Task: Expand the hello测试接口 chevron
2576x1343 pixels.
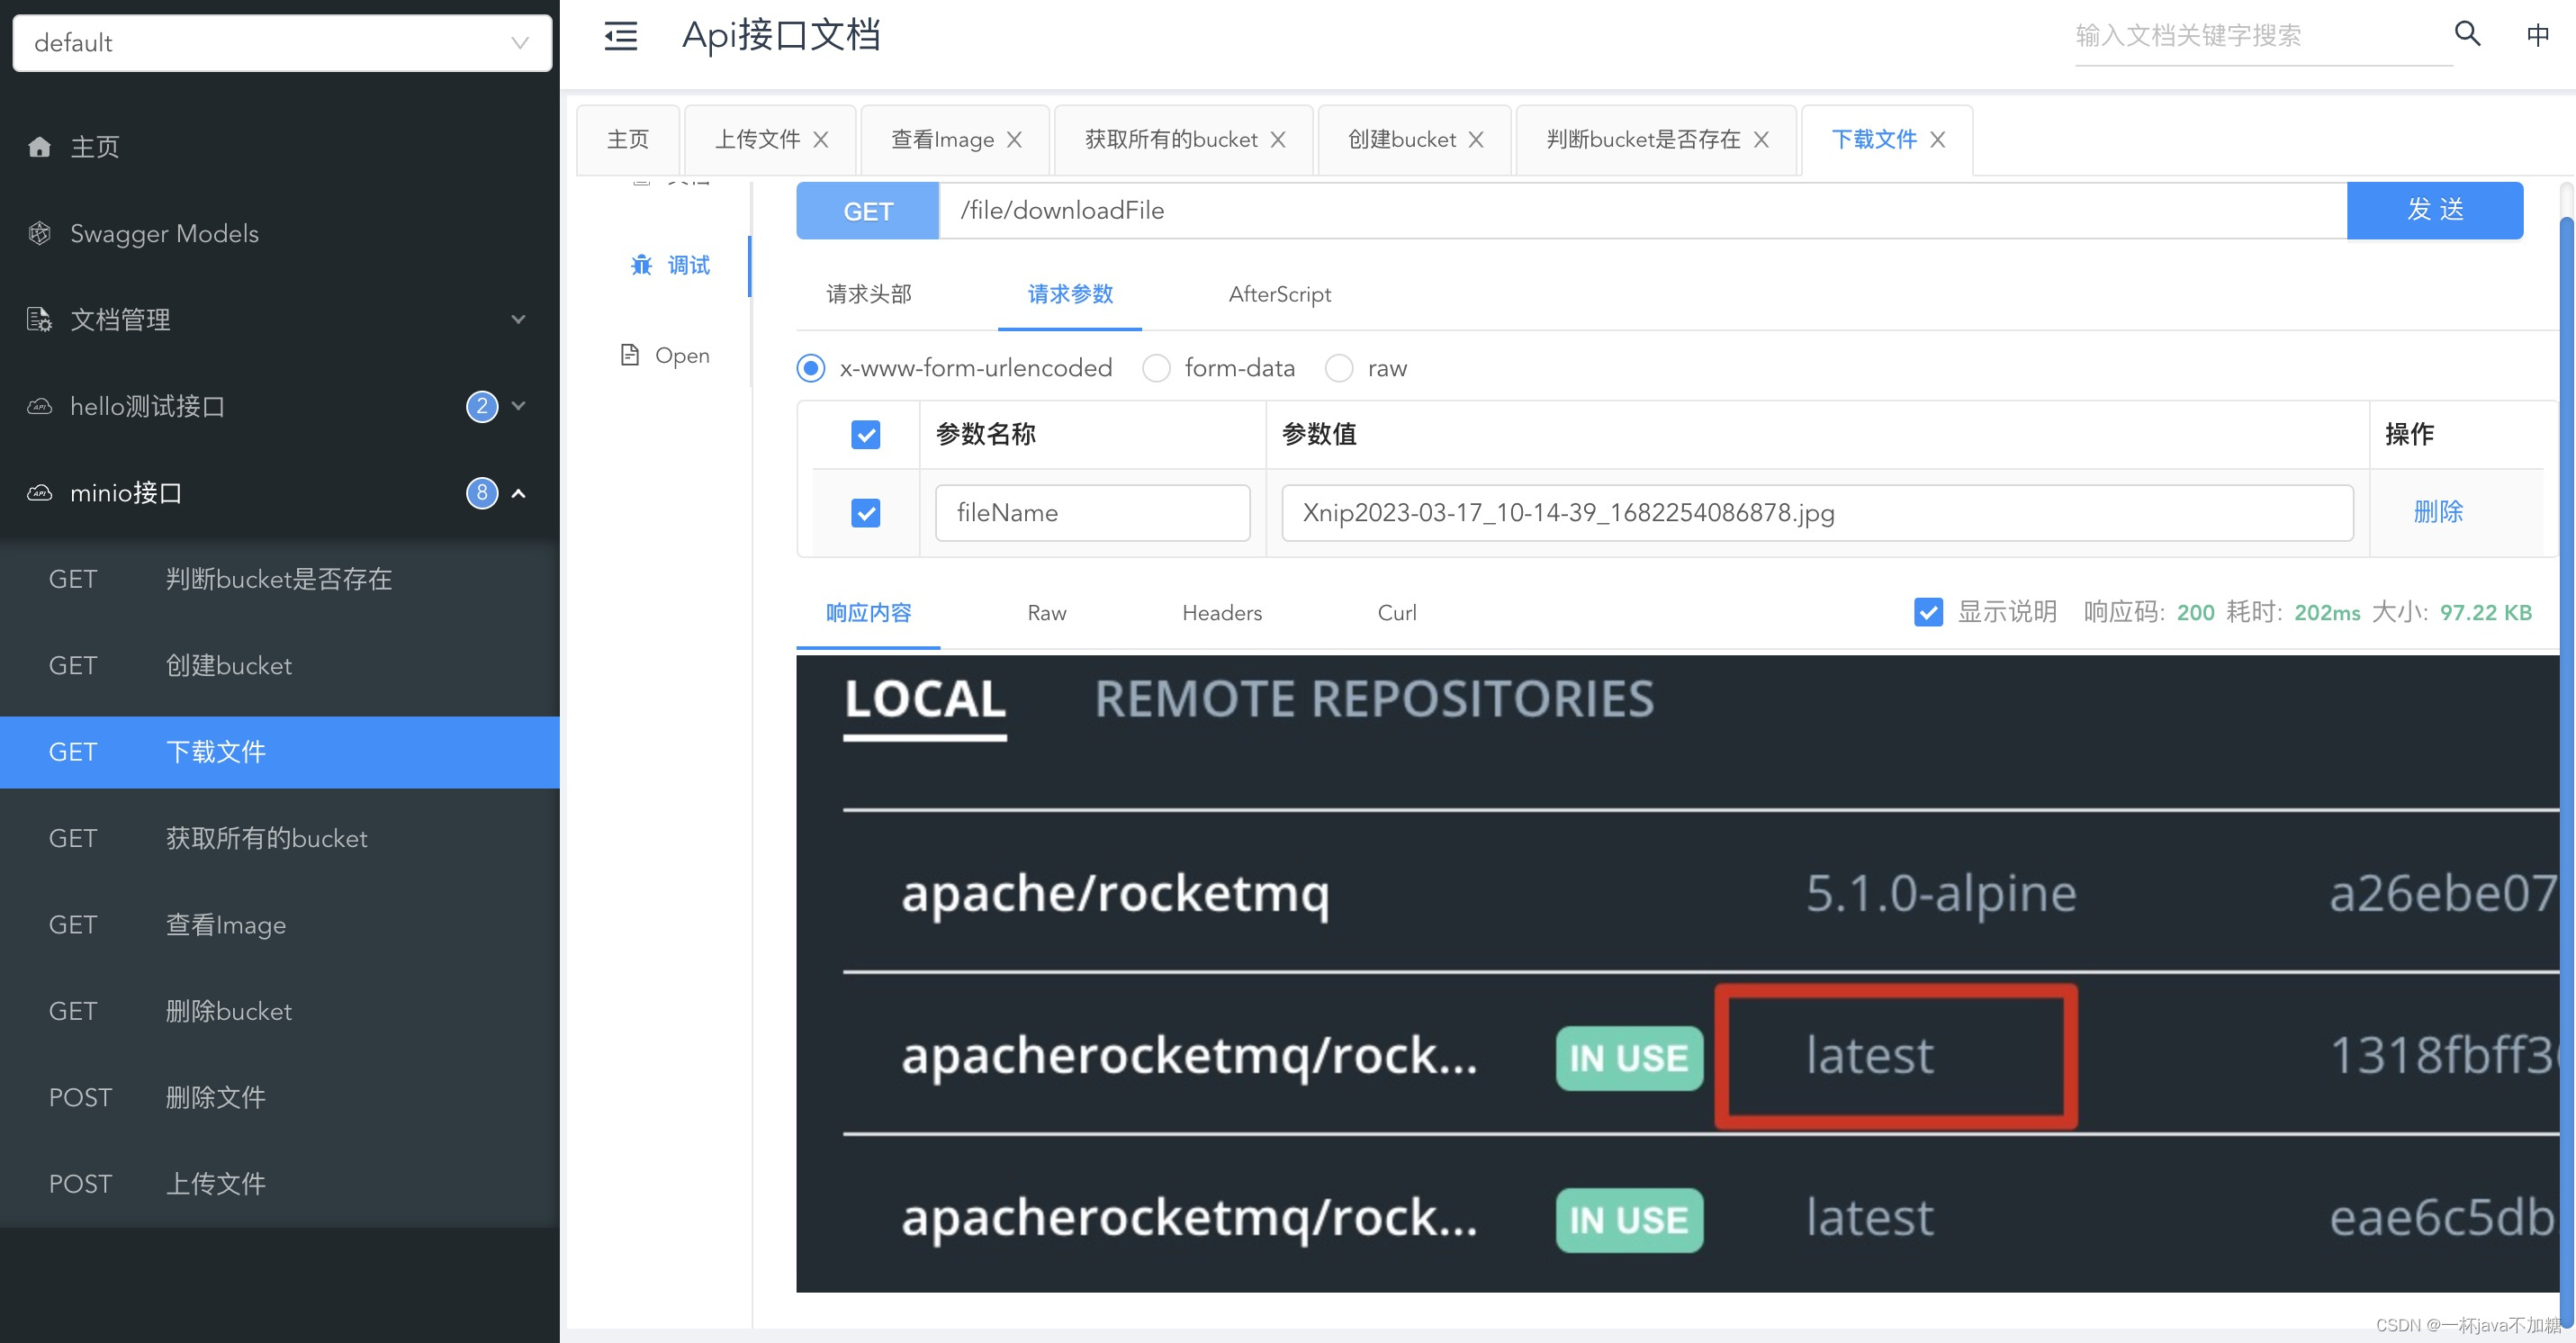Action: click(x=518, y=406)
